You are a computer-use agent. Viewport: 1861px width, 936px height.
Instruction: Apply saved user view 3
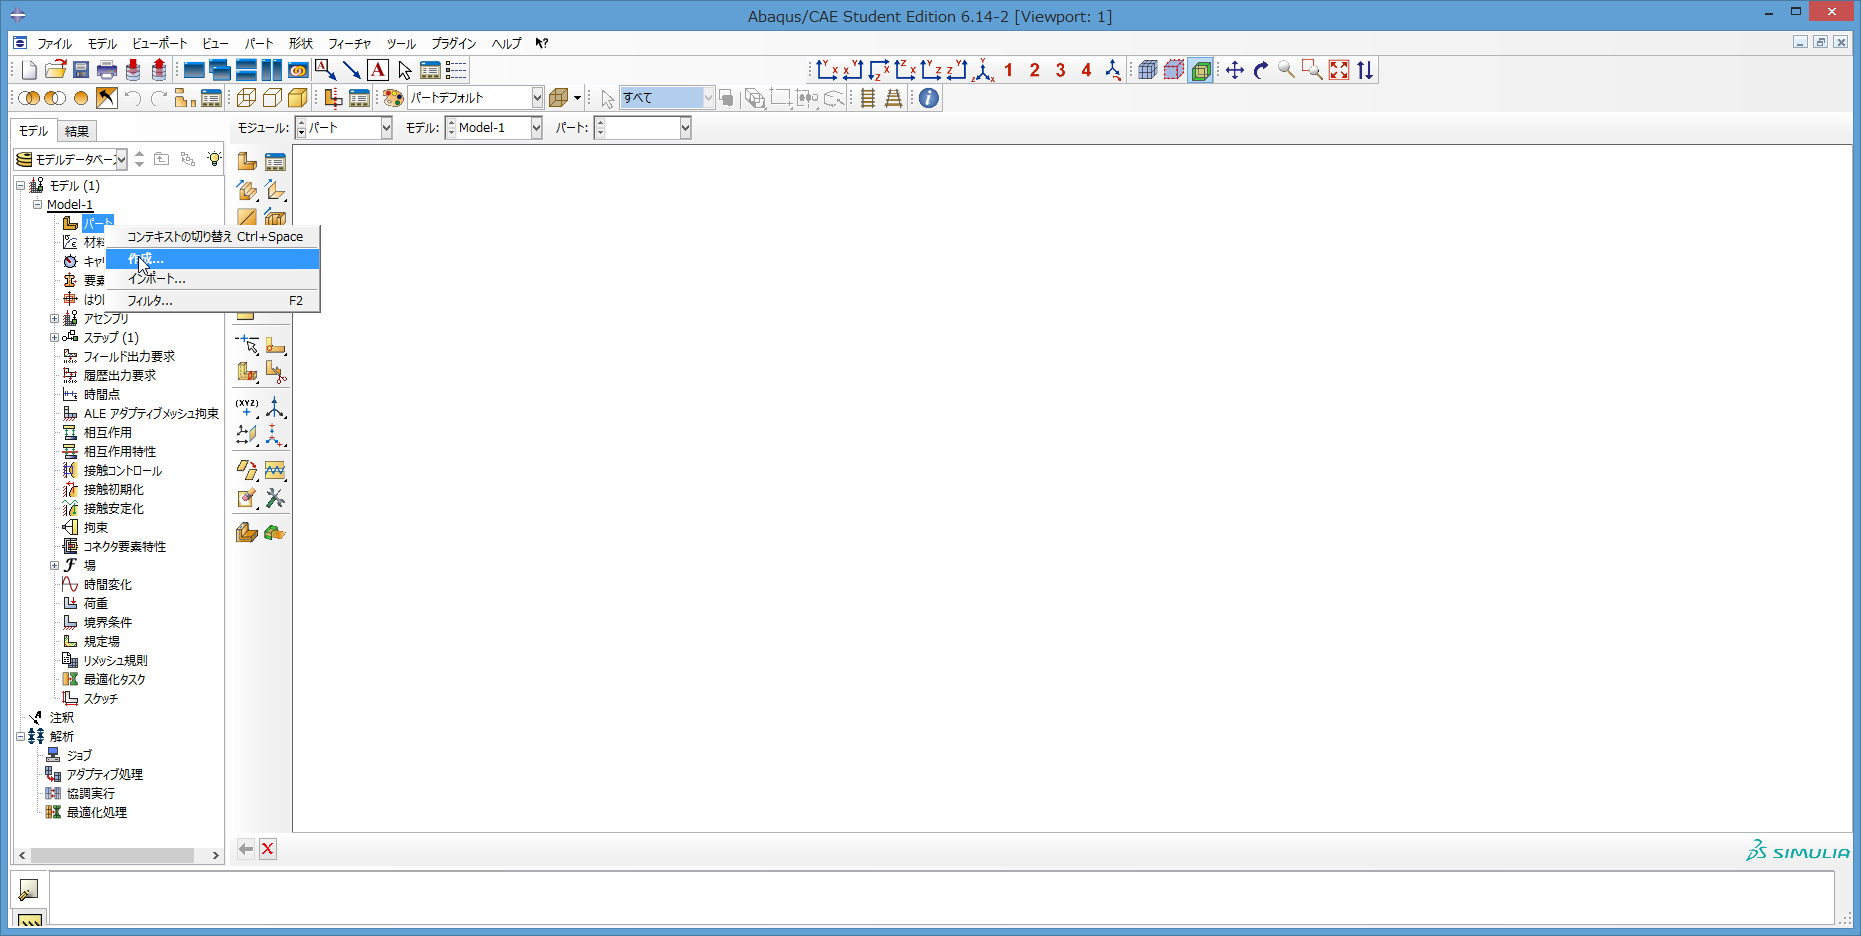click(x=1061, y=70)
